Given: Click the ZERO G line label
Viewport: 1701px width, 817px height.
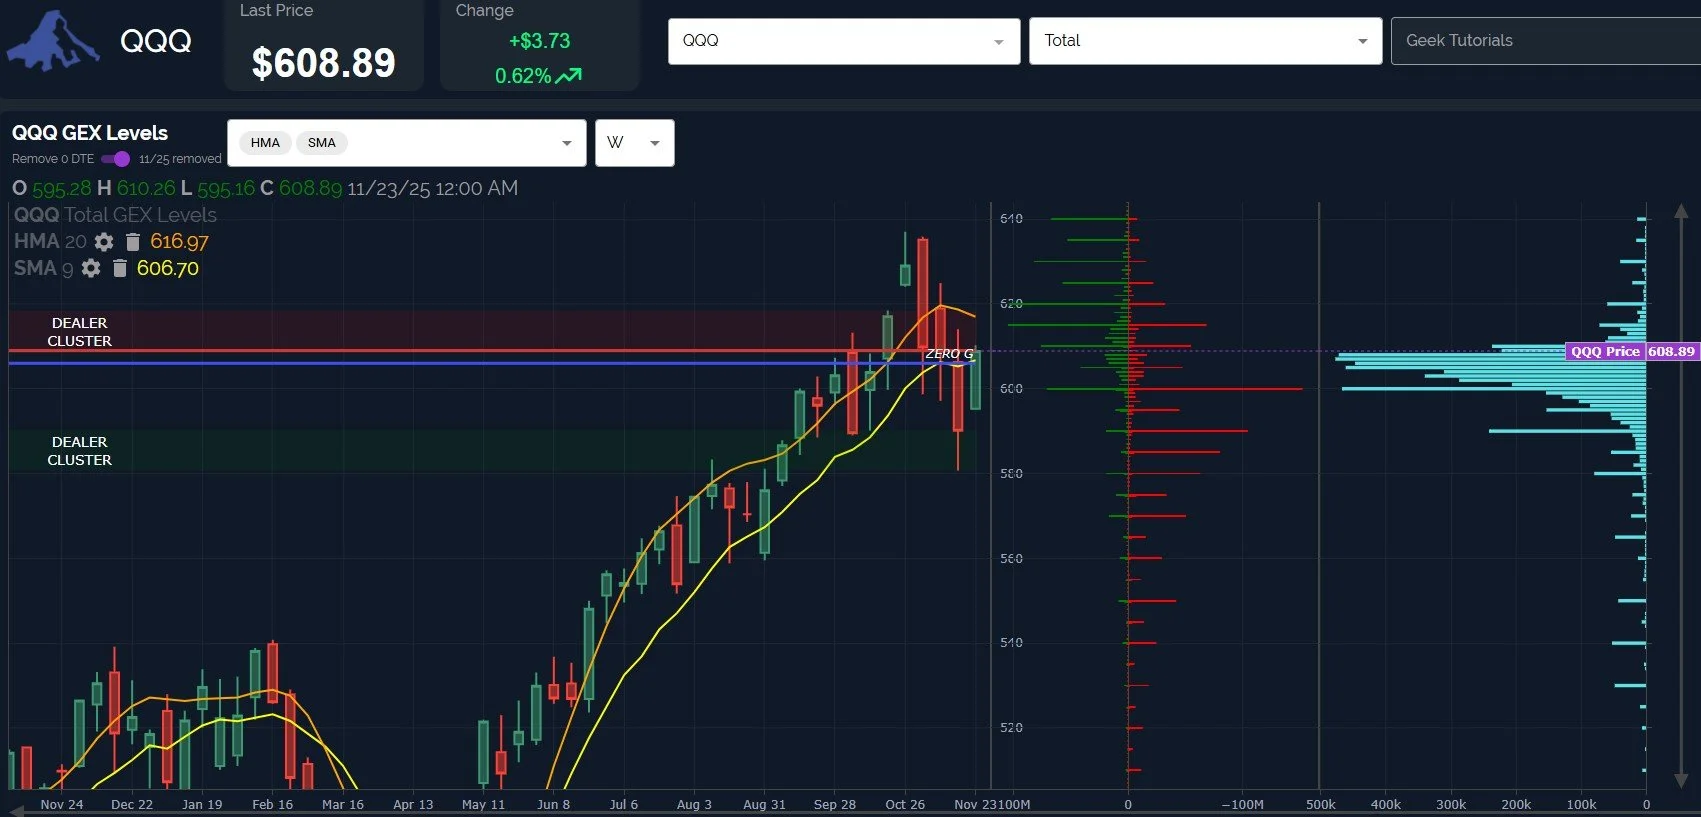Looking at the screenshot, I should [x=949, y=354].
